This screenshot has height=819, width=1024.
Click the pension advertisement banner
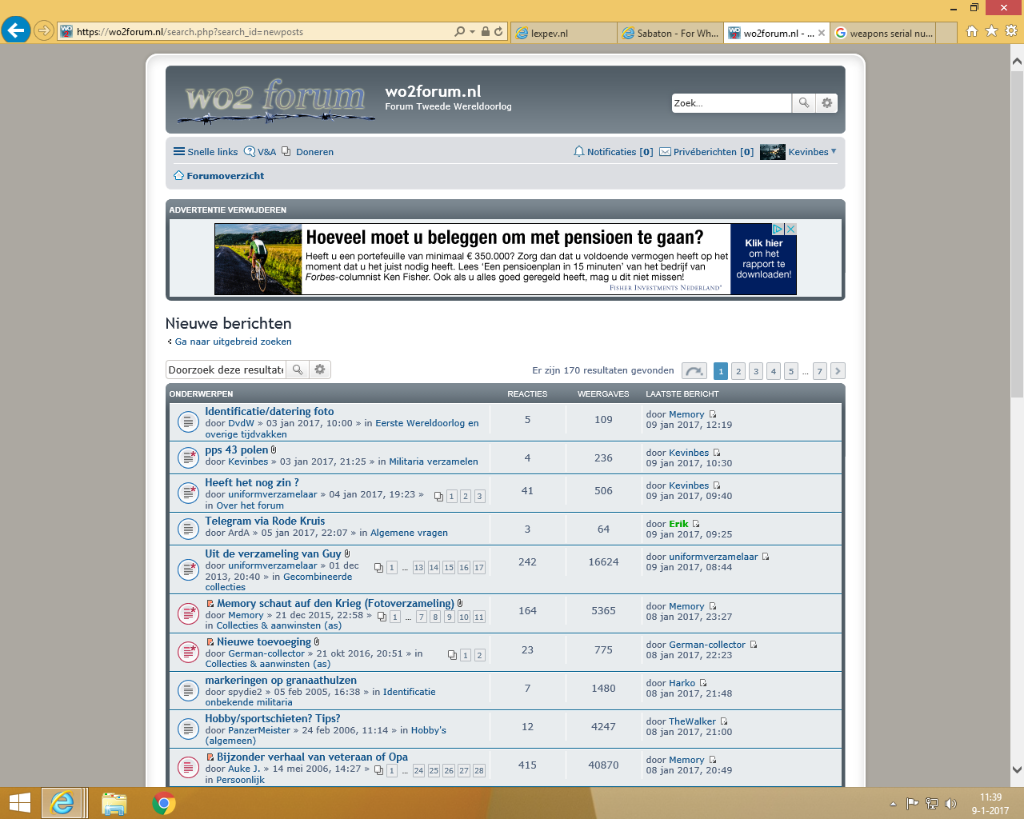(x=505, y=259)
